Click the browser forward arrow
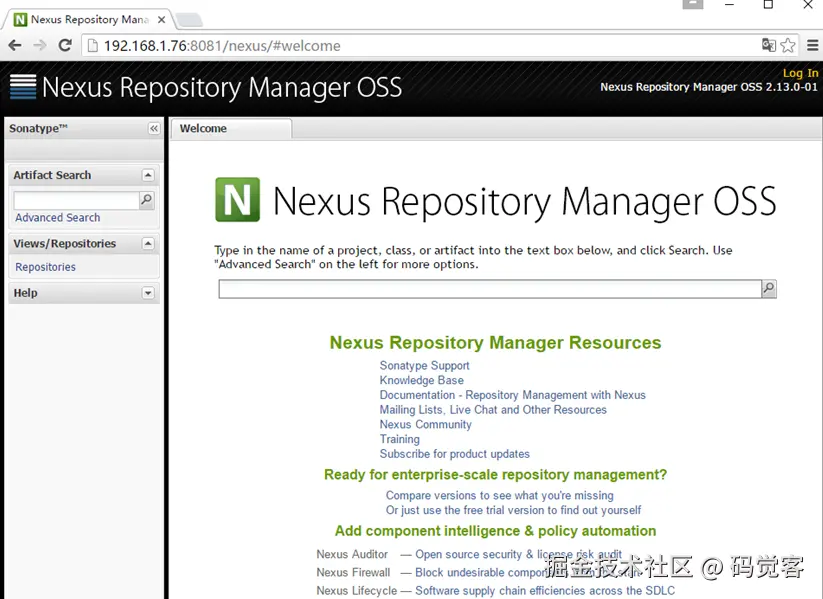Image resolution: width=823 pixels, height=599 pixels. [x=40, y=46]
